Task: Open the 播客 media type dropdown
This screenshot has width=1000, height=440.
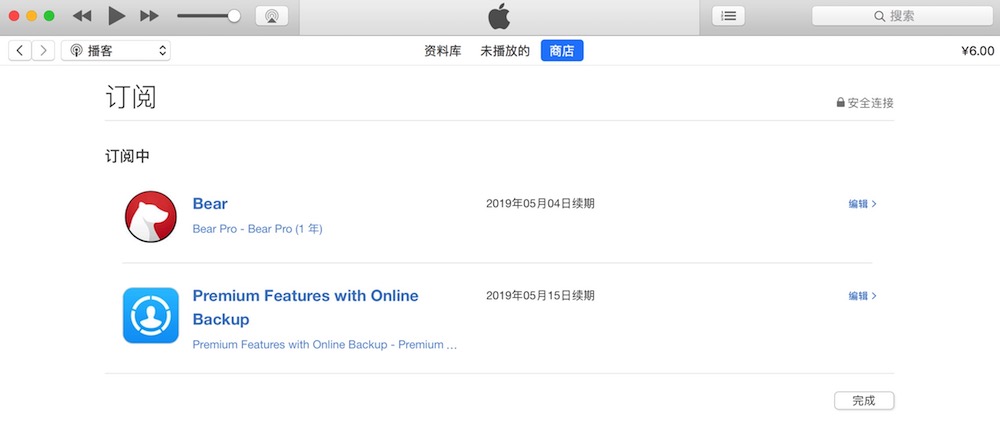Action: [x=116, y=50]
